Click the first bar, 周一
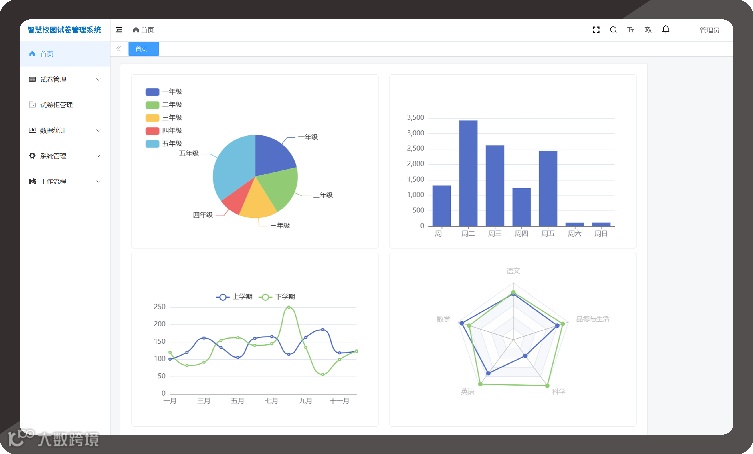753x454 pixels. [442, 206]
